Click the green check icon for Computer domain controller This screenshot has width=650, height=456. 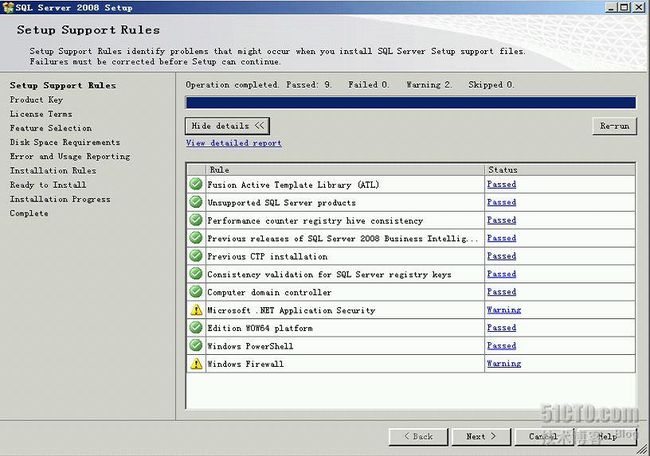[196, 291]
